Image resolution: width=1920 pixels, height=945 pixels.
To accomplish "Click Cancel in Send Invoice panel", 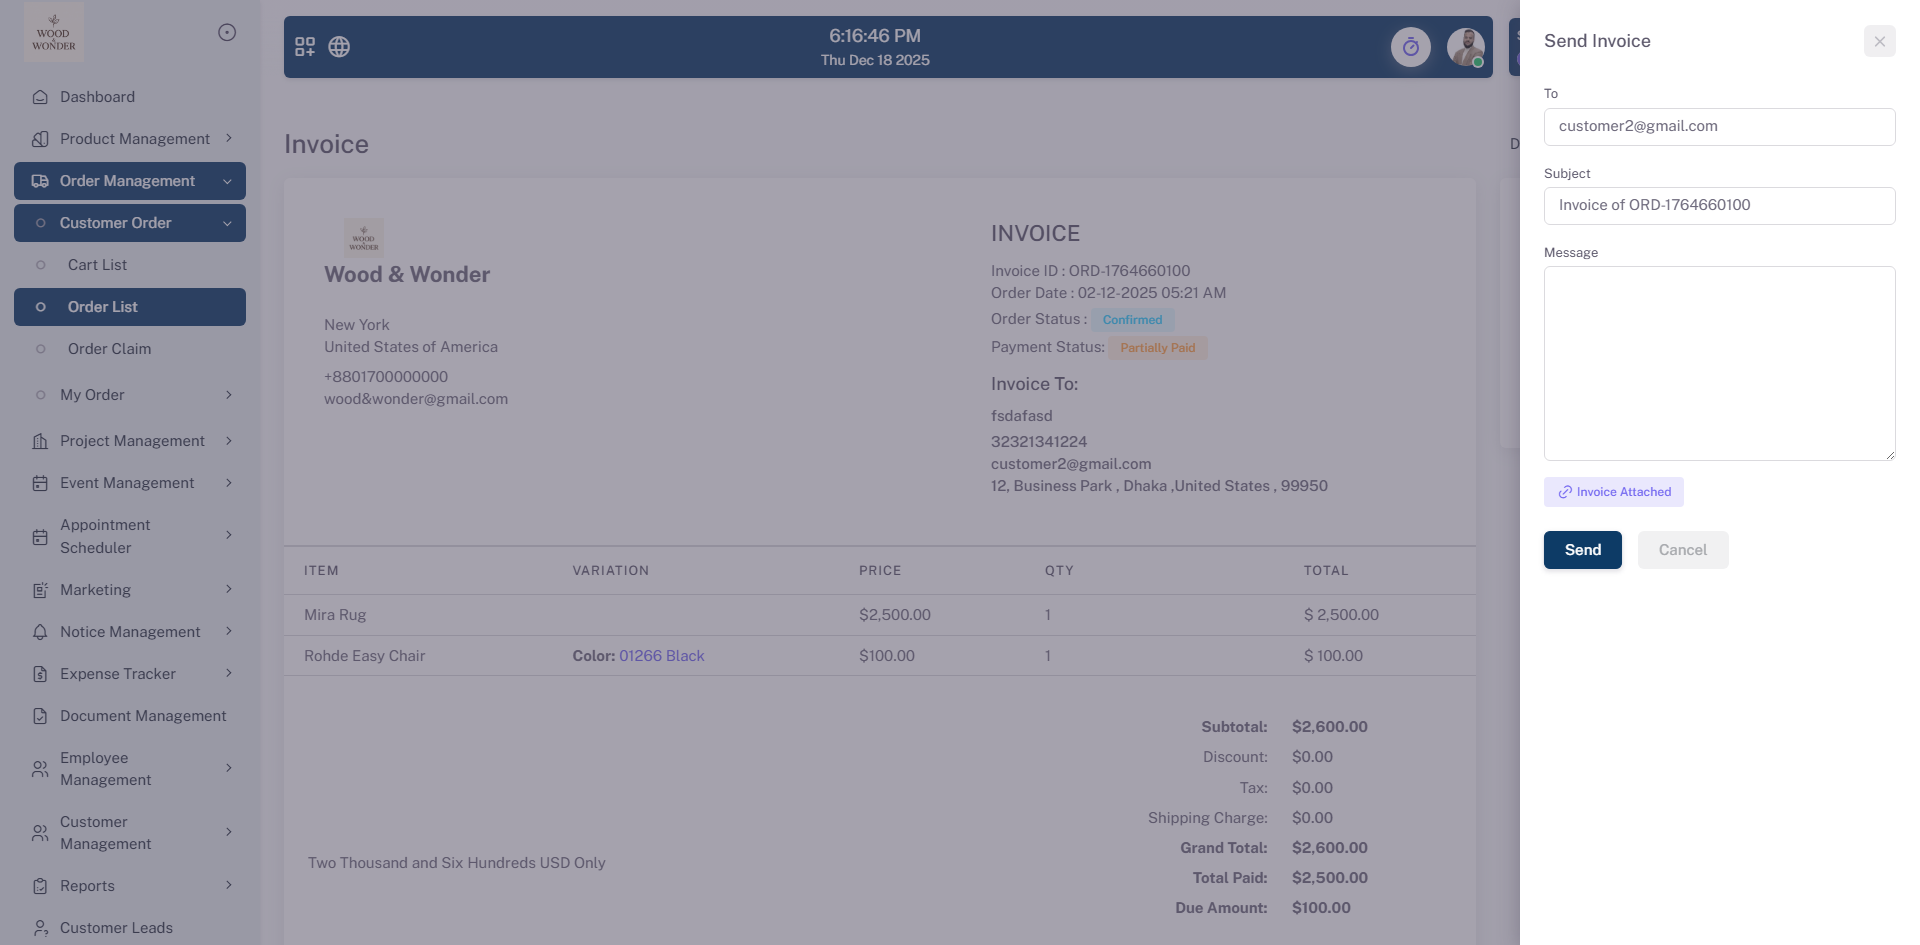I will 1682,550.
